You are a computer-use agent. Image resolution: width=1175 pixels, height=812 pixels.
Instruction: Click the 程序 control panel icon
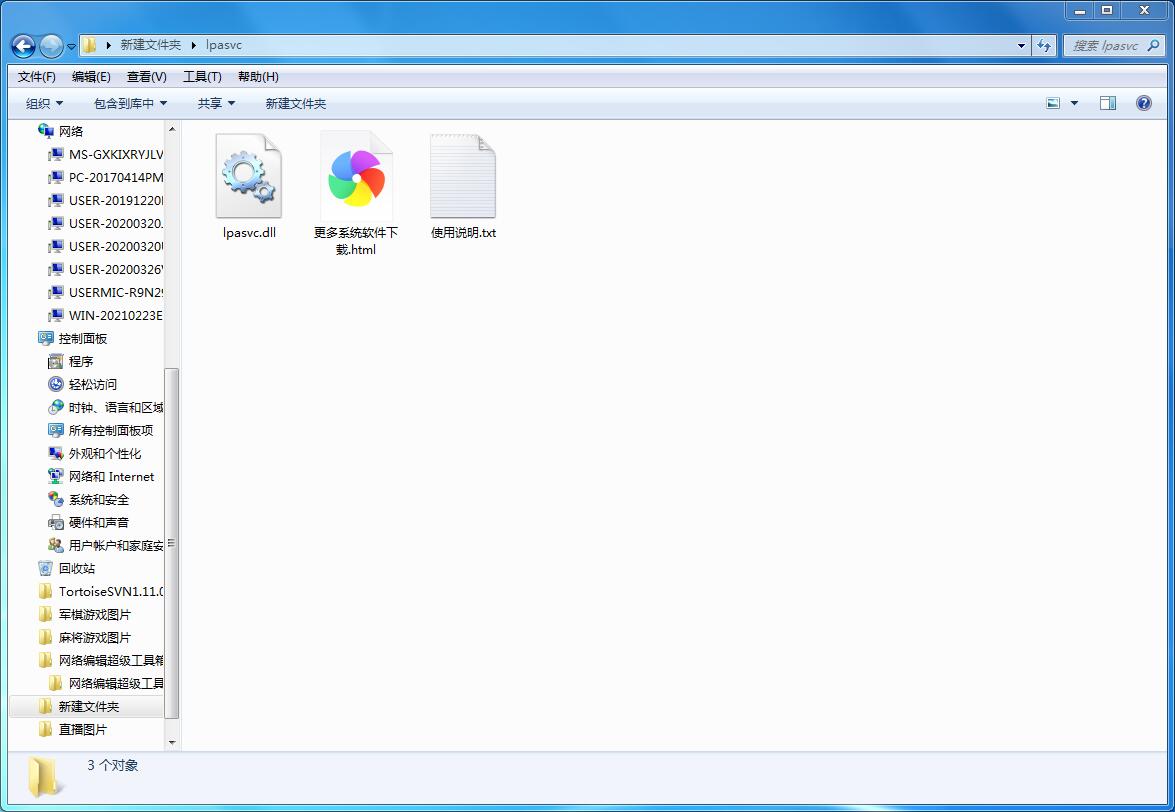tap(55, 362)
